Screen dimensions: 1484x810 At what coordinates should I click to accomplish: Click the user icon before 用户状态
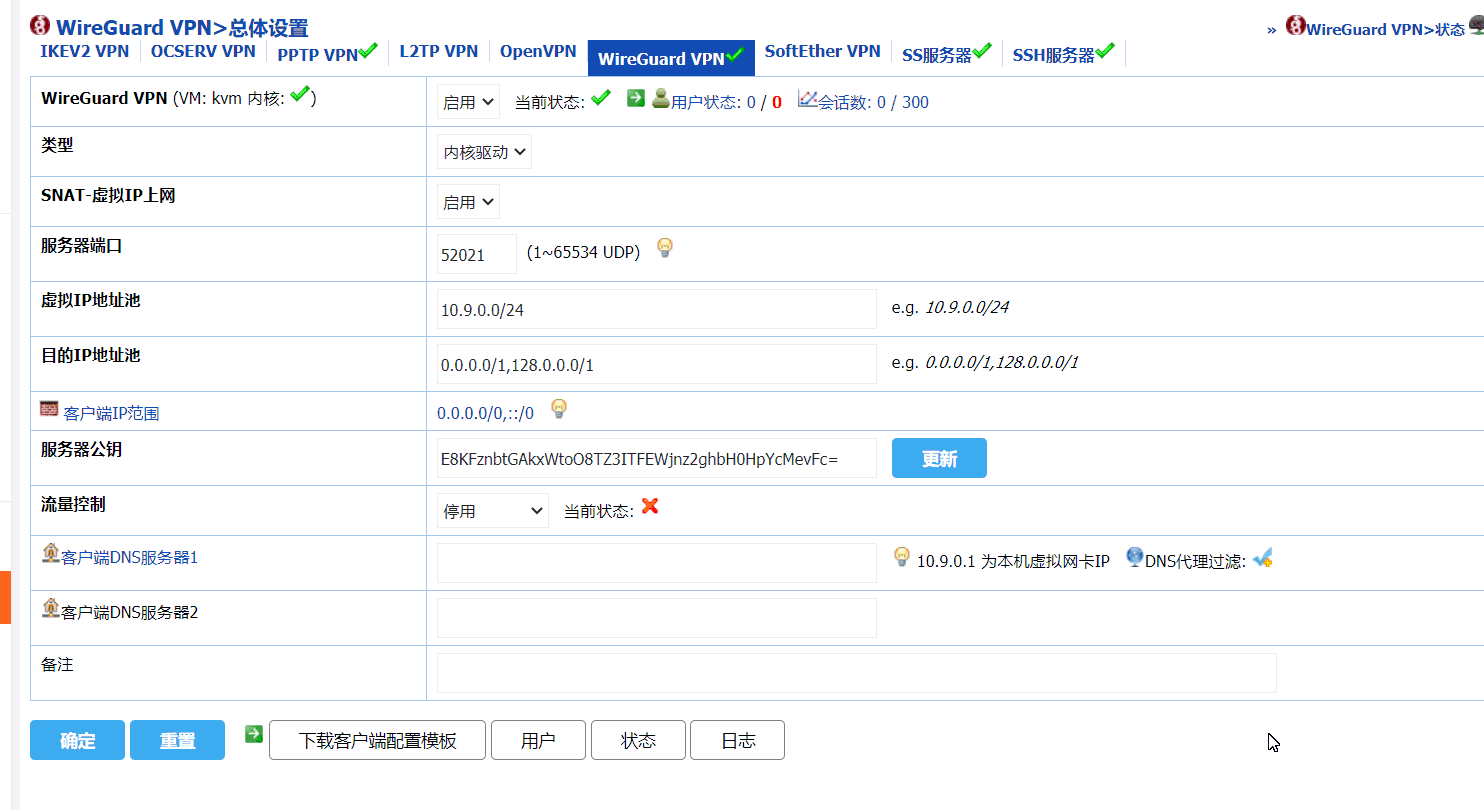pos(661,98)
